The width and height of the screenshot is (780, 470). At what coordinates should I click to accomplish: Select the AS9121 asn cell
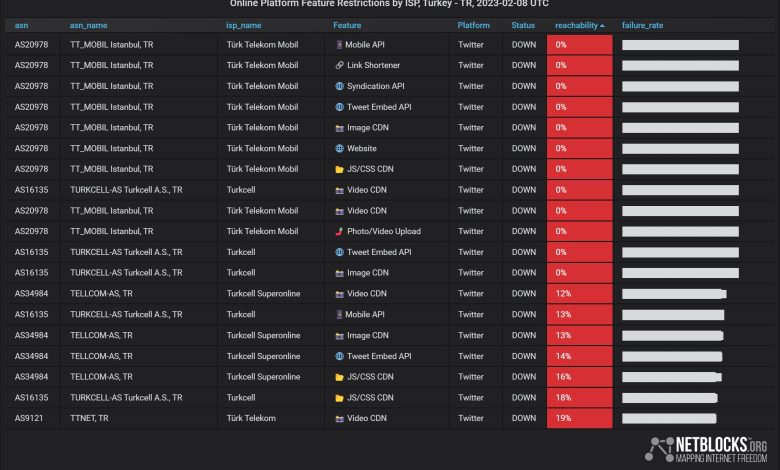tap(29, 418)
